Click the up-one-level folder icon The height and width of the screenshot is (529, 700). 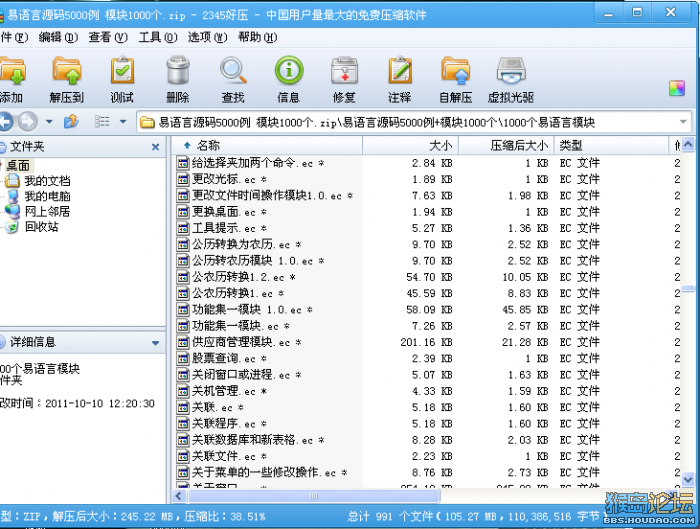click(x=71, y=121)
